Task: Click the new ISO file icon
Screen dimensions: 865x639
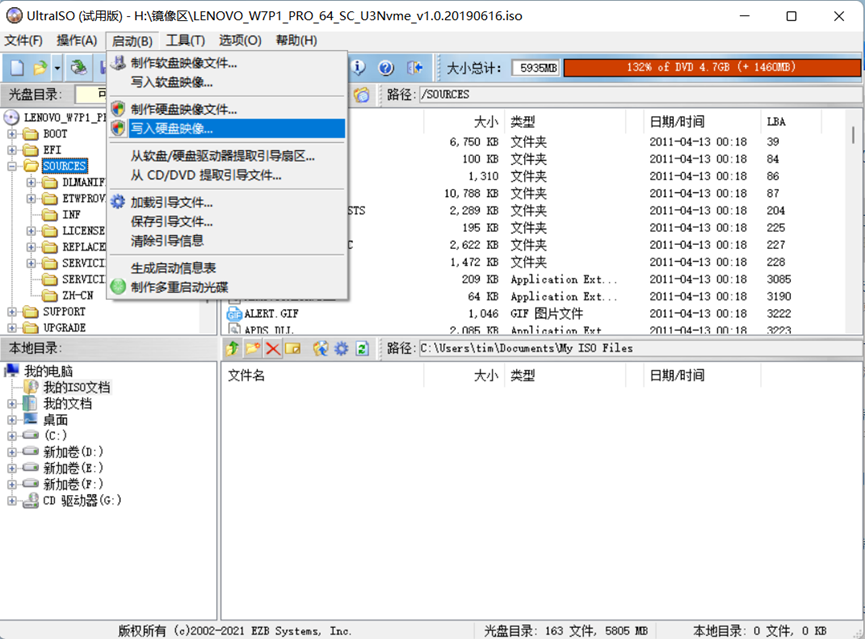Action: pyautogui.click(x=15, y=67)
